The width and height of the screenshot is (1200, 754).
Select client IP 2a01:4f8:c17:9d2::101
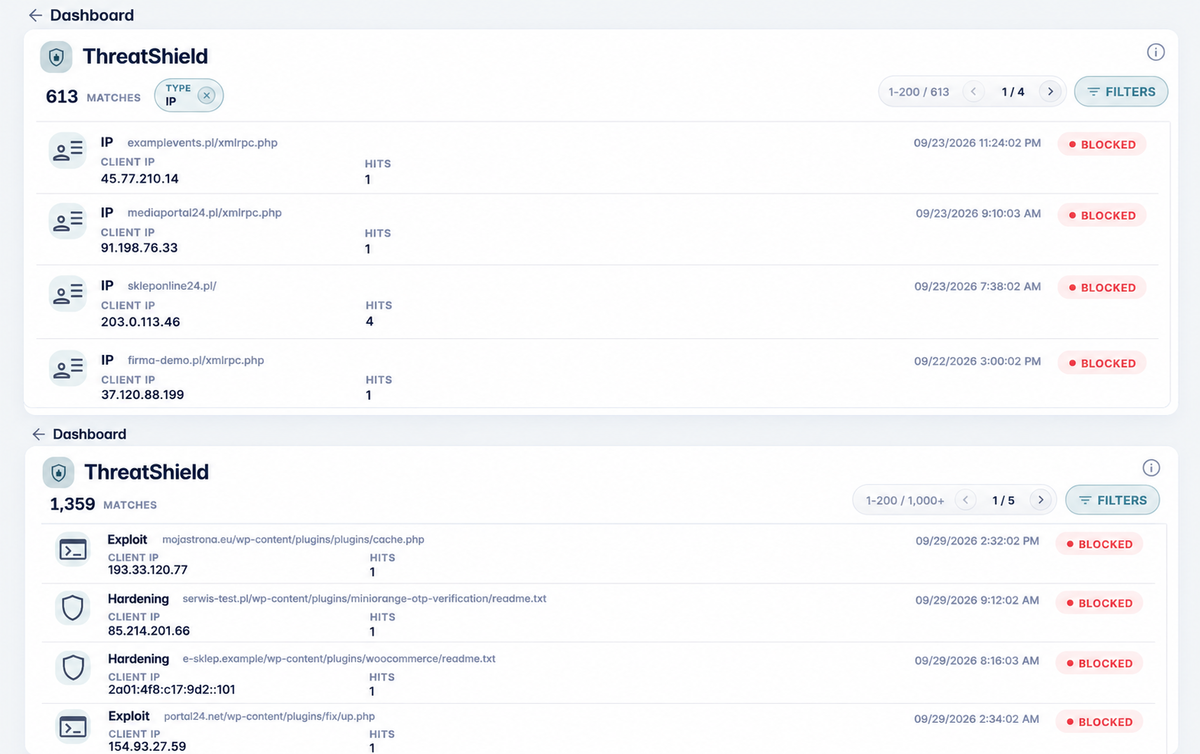tap(172, 690)
